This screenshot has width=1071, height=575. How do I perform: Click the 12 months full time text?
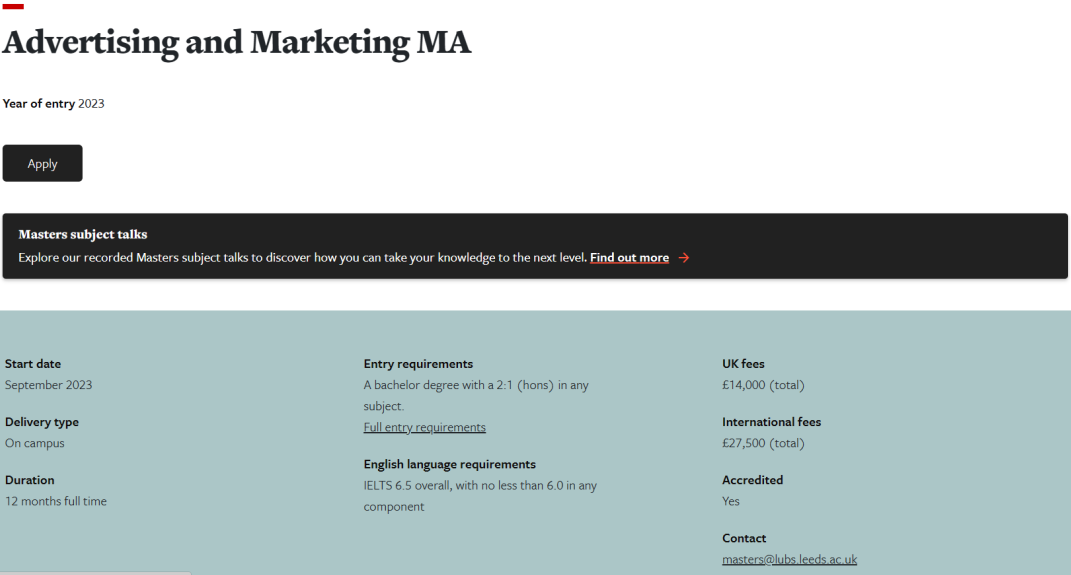click(56, 501)
